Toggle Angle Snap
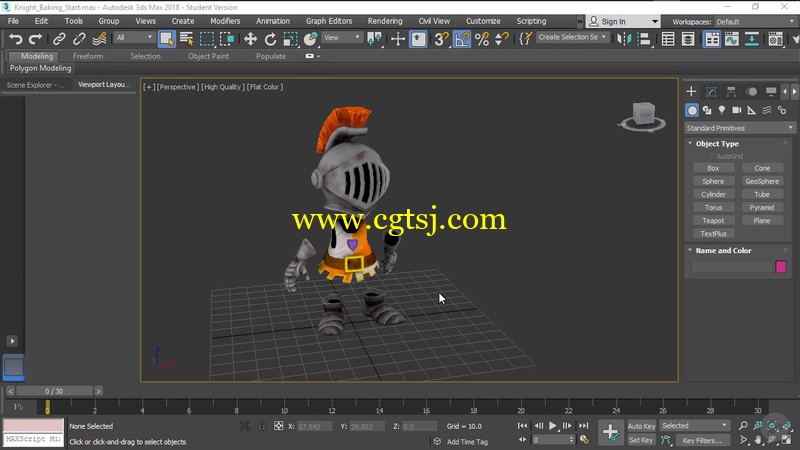The image size is (800, 450). pyautogui.click(x=462, y=39)
